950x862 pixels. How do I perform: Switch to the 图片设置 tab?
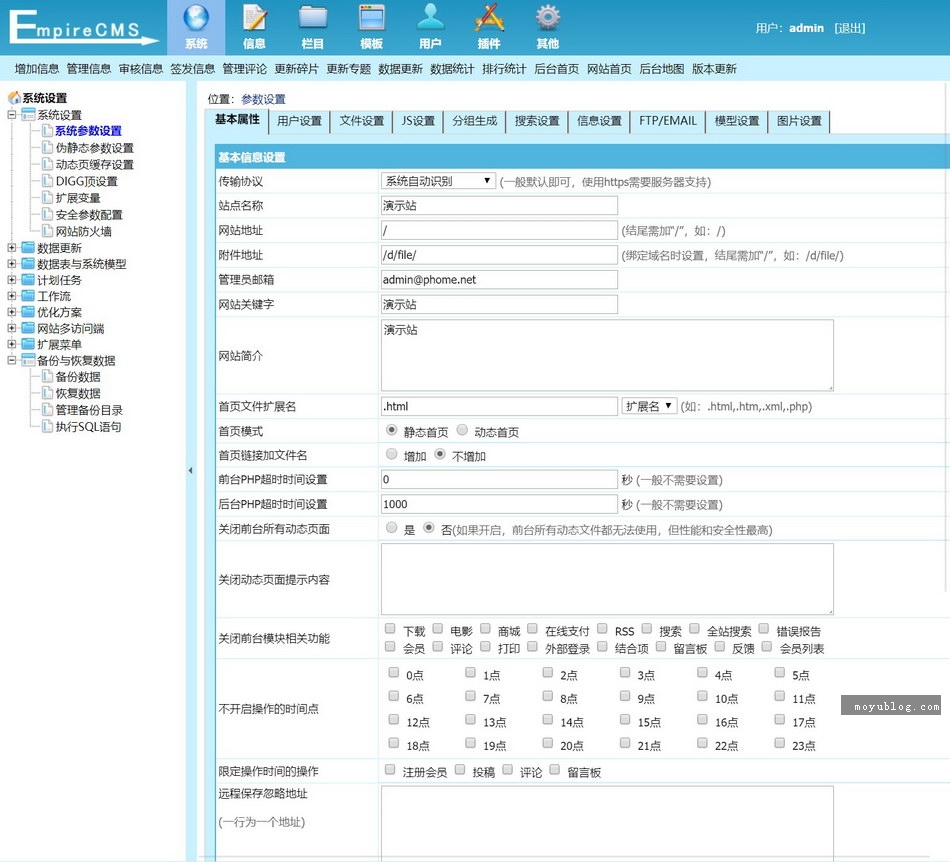point(799,121)
